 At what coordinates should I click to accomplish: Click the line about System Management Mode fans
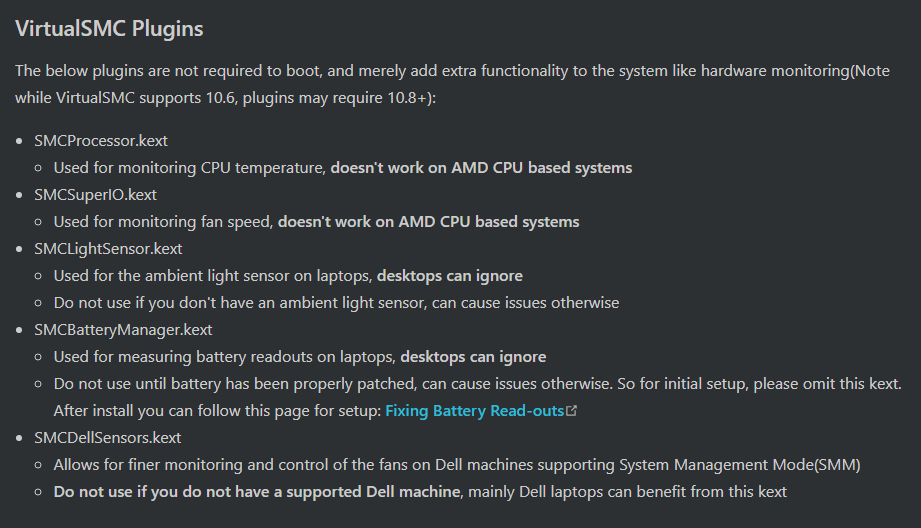(x=456, y=465)
